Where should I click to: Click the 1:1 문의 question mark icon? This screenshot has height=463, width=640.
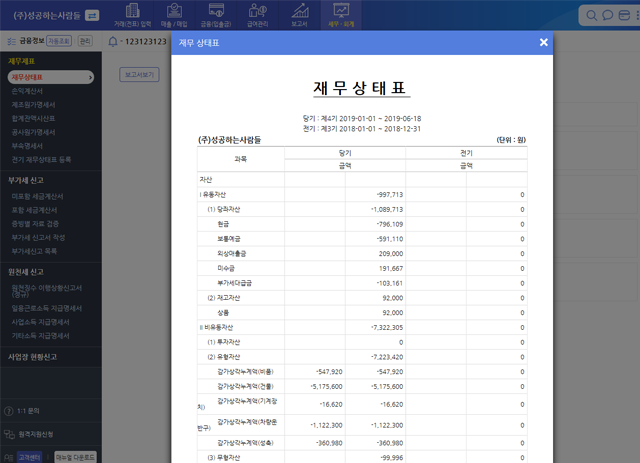coord(9,411)
